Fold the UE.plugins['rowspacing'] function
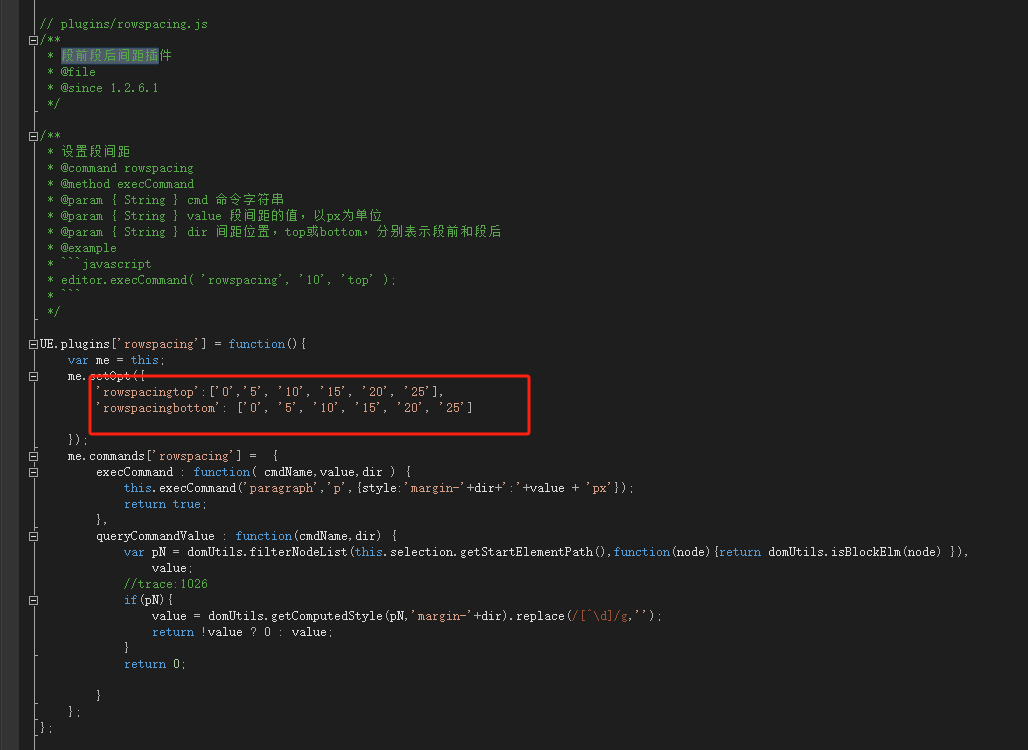This screenshot has width=1028, height=750. (x=33, y=344)
